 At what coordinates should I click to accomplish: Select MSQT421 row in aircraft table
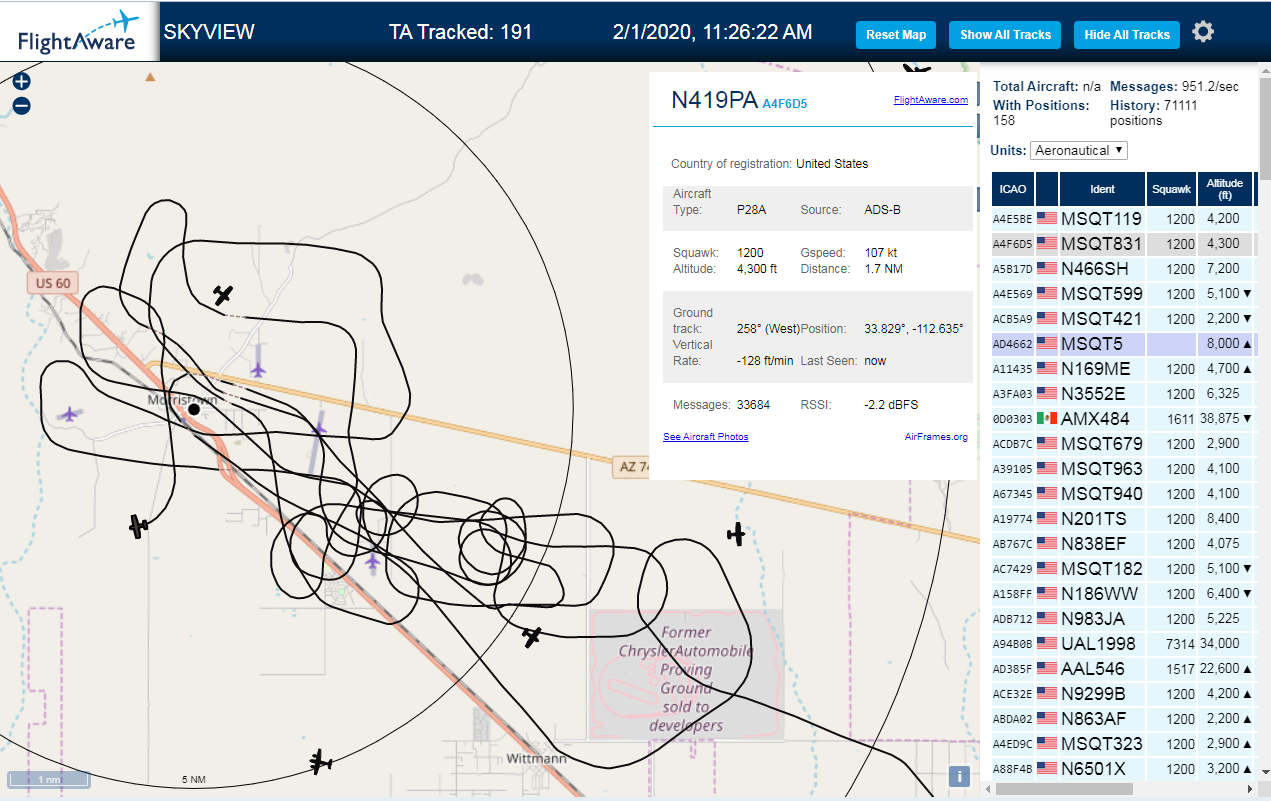pyautogui.click(x=1123, y=318)
